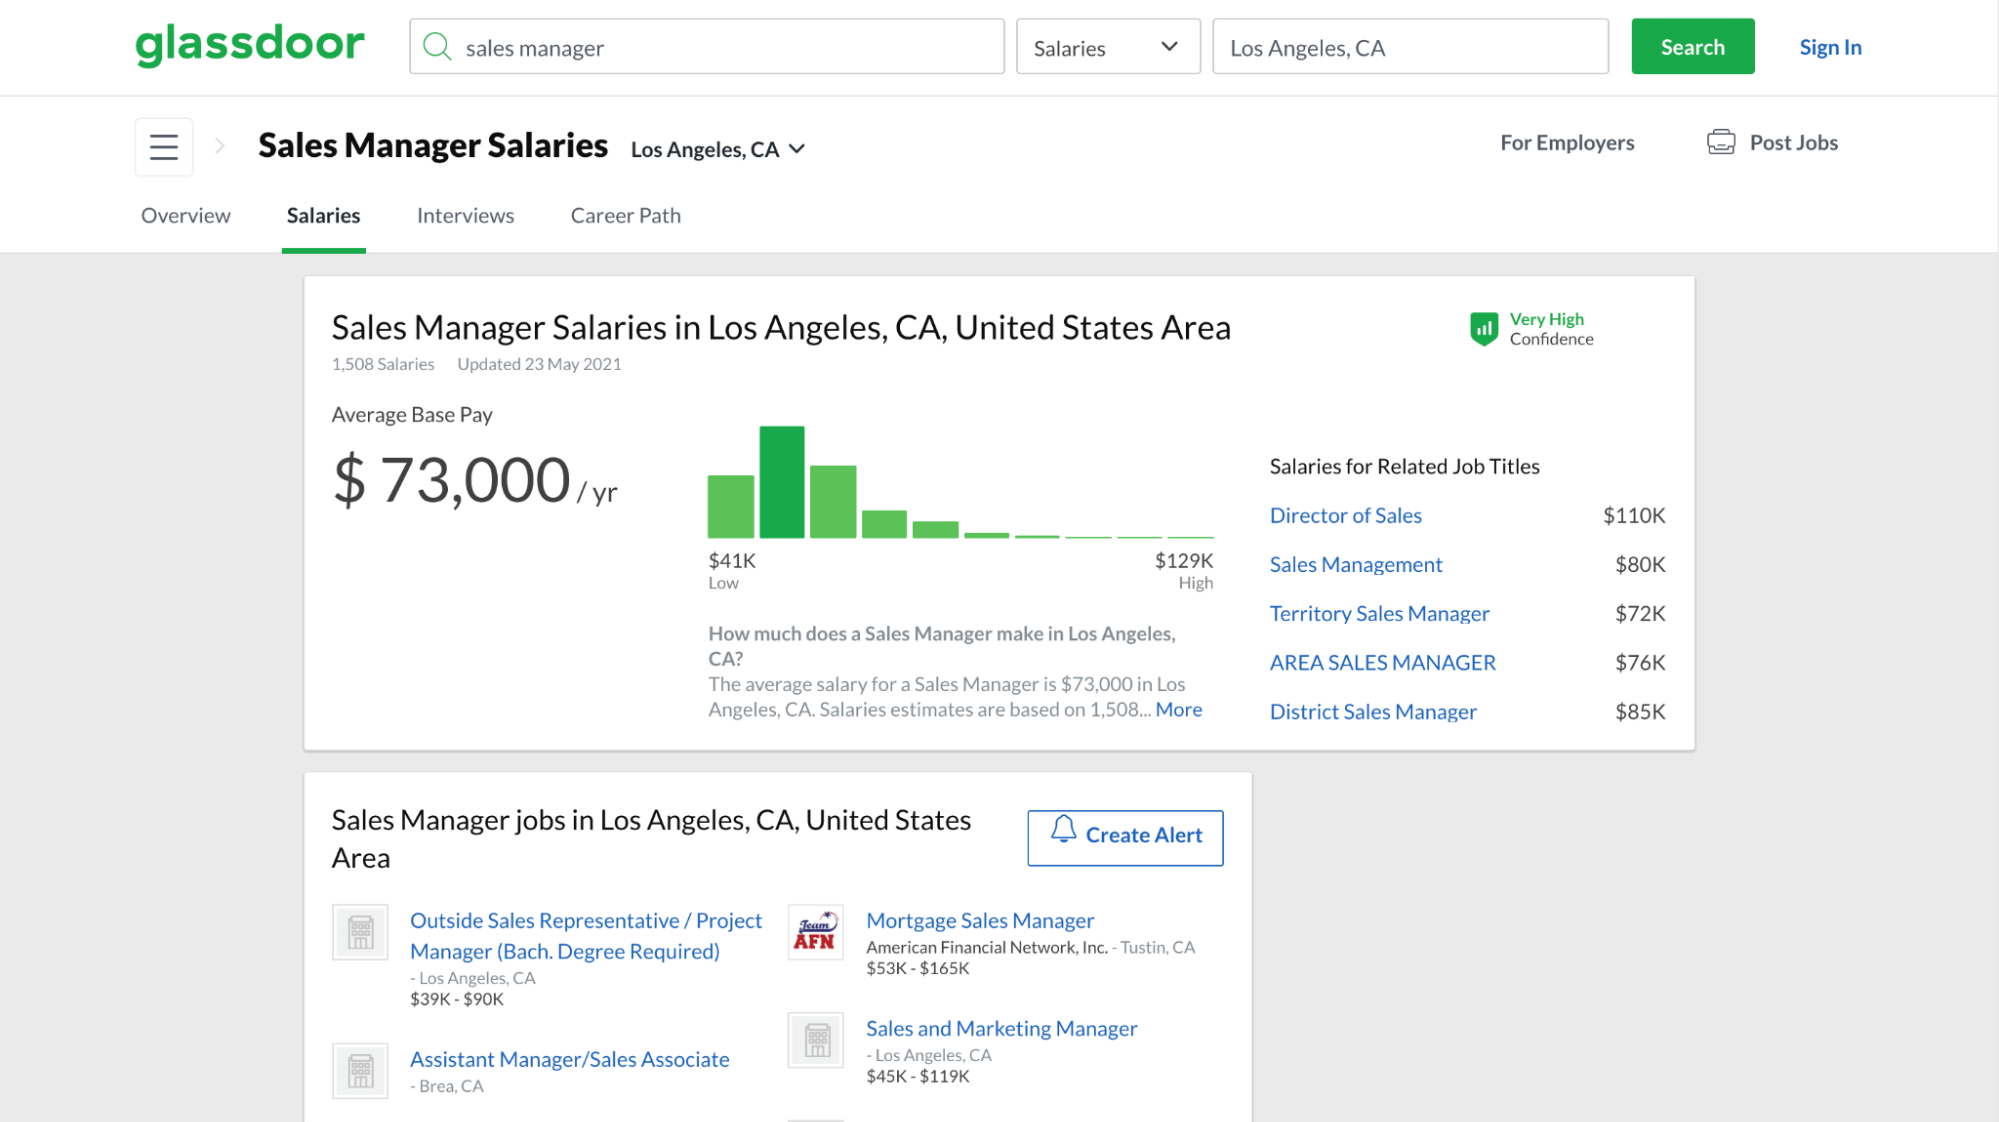Viewport: 1999px width, 1122px height.
Task: Open Territory Sales Manager salary link
Action: pyautogui.click(x=1379, y=613)
